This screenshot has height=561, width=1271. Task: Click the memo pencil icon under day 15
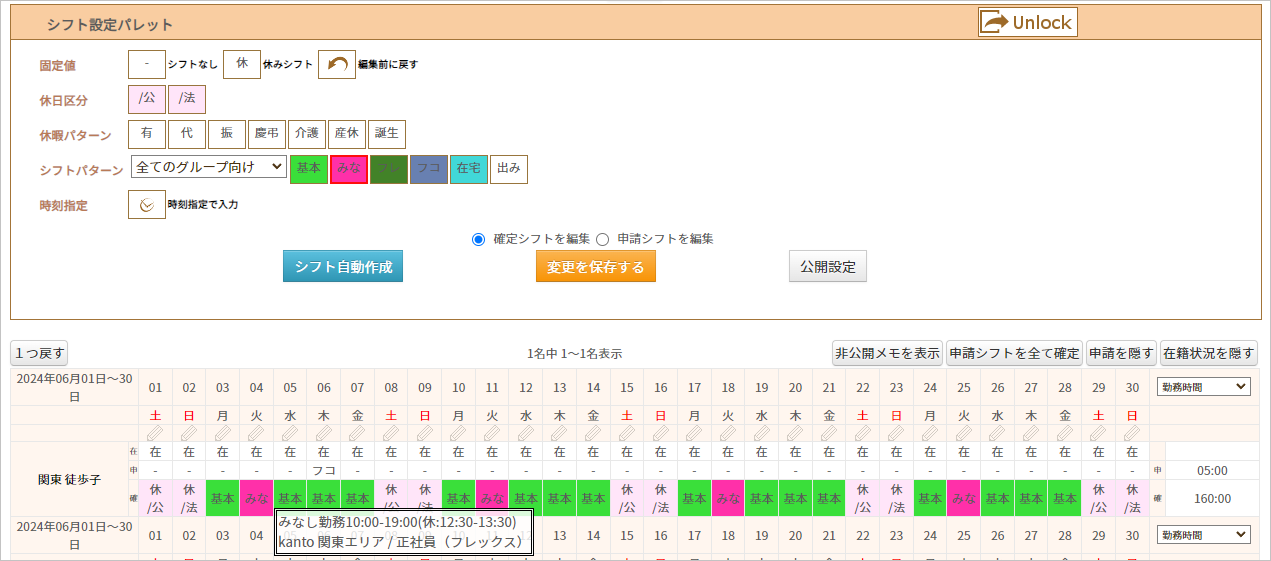[626, 433]
